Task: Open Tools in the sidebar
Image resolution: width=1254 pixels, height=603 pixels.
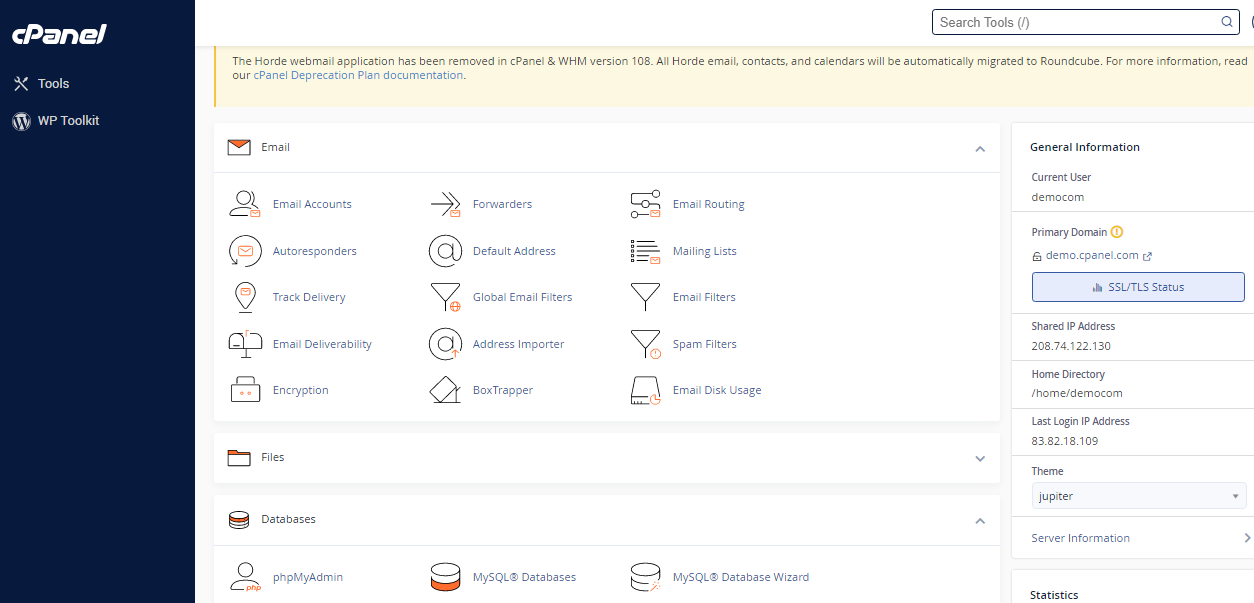Action: (53, 84)
